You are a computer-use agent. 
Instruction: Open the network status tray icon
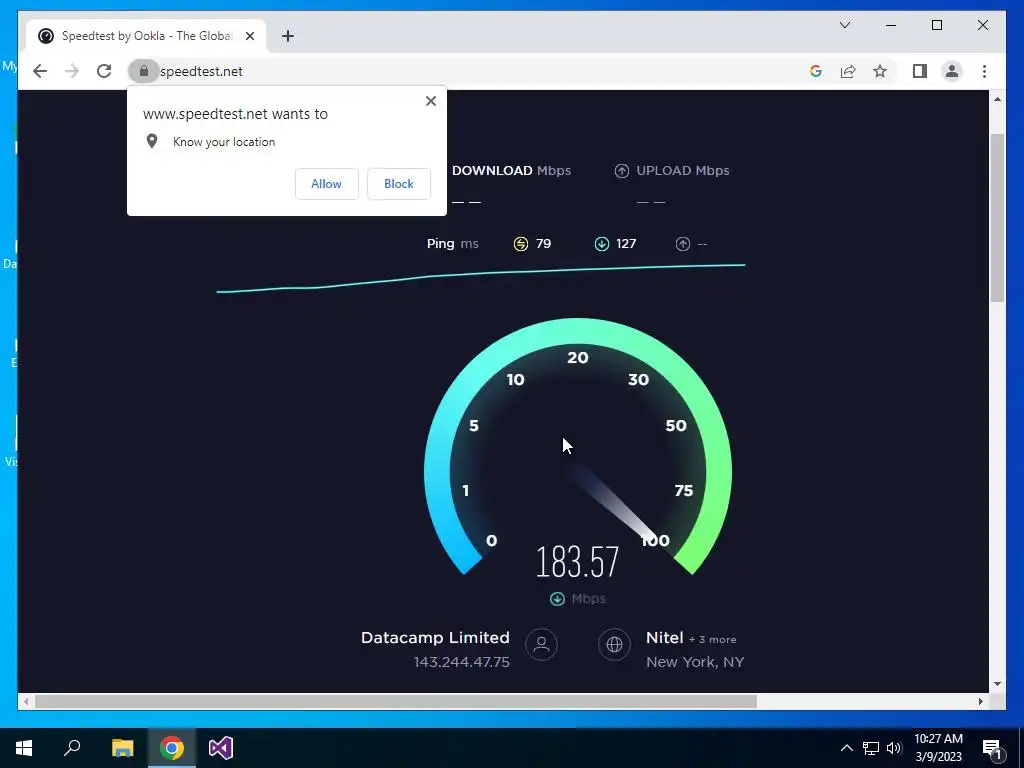point(870,748)
